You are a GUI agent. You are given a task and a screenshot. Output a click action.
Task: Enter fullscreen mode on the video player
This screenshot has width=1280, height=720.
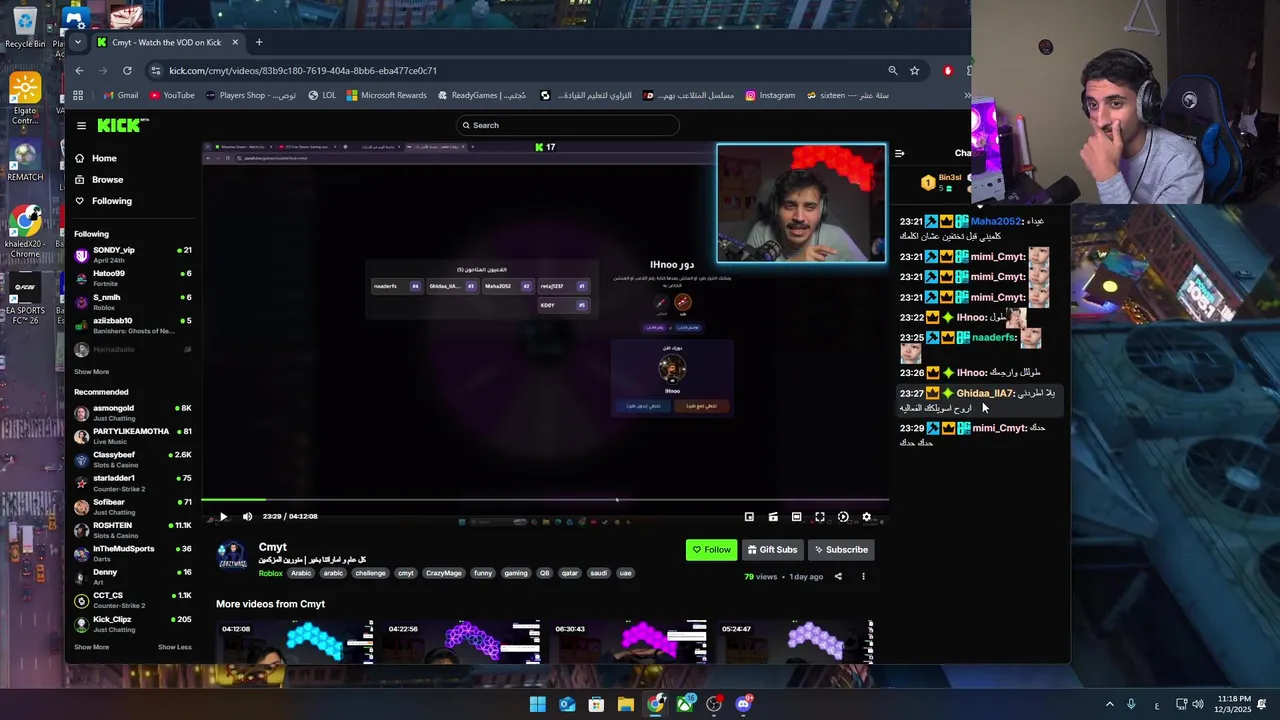[820, 517]
